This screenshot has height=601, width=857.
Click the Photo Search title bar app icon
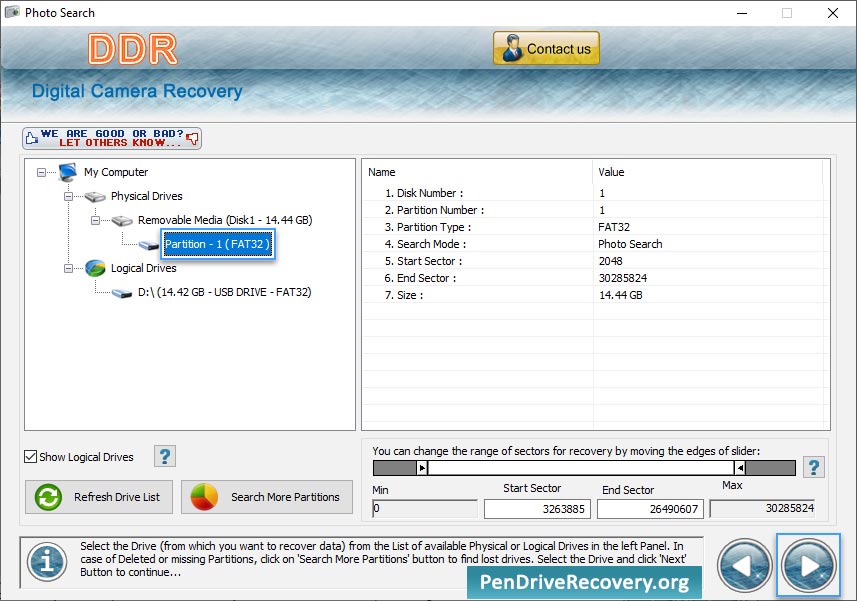[12, 12]
